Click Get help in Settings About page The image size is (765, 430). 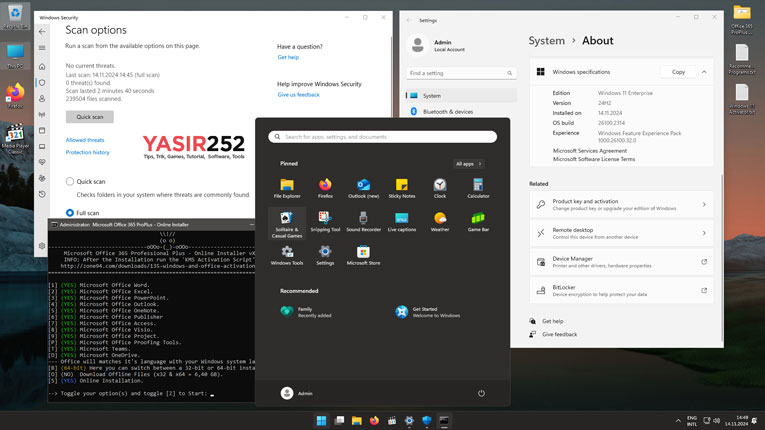[552, 321]
